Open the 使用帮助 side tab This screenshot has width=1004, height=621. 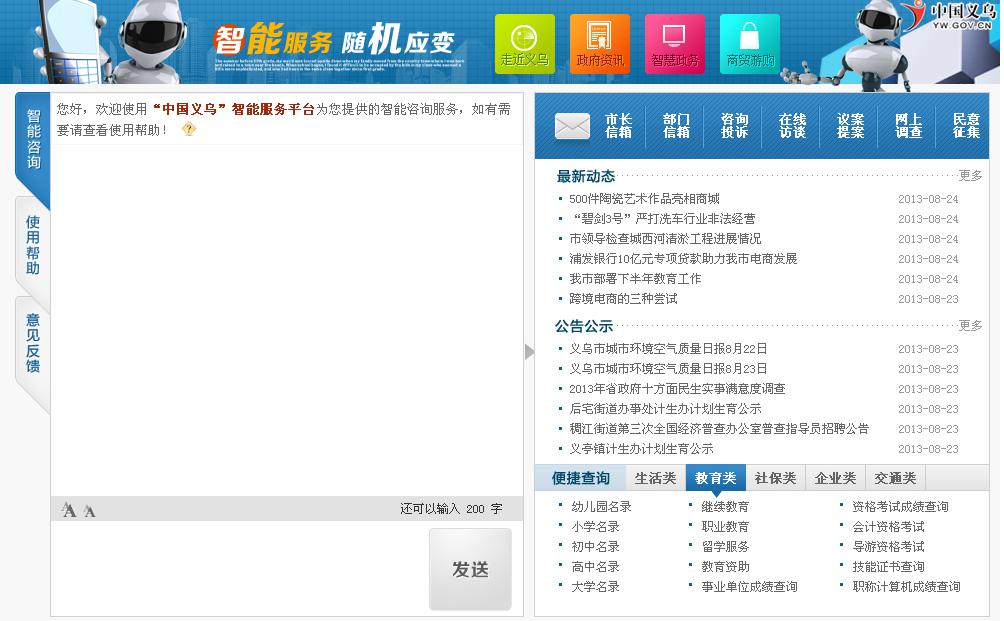[33, 245]
